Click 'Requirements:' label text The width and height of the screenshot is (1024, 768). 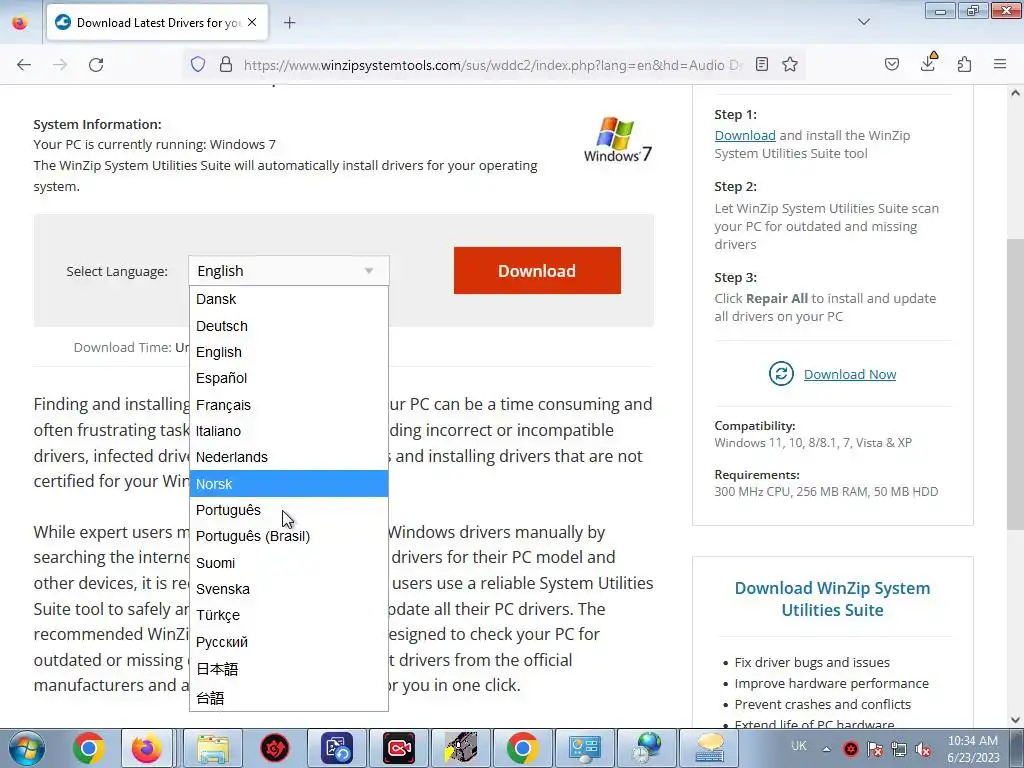click(757, 475)
